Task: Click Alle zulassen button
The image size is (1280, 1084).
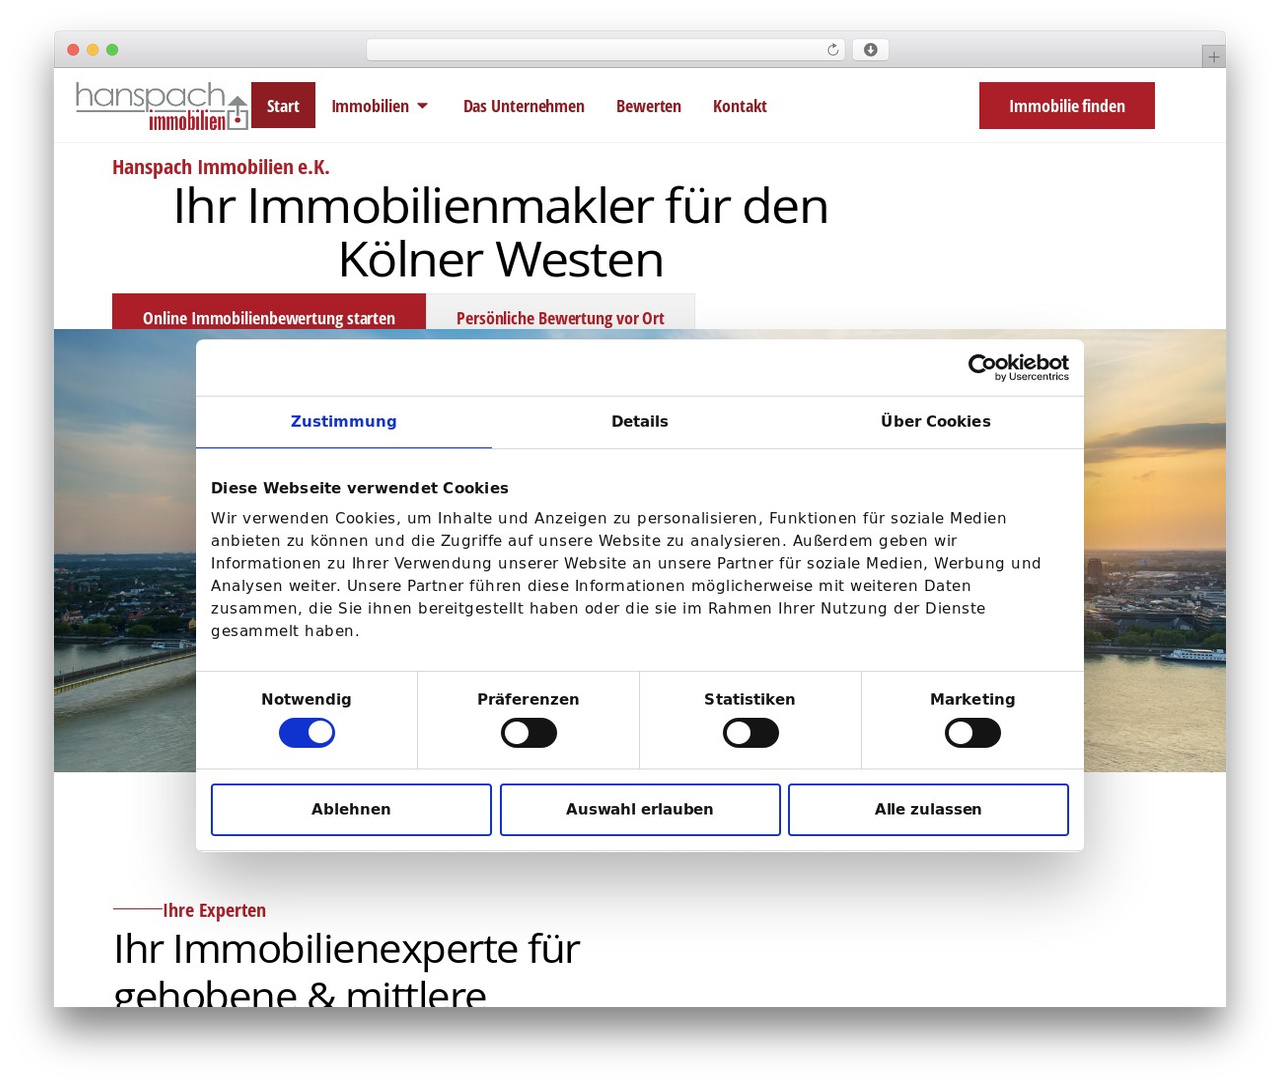Action: (928, 809)
